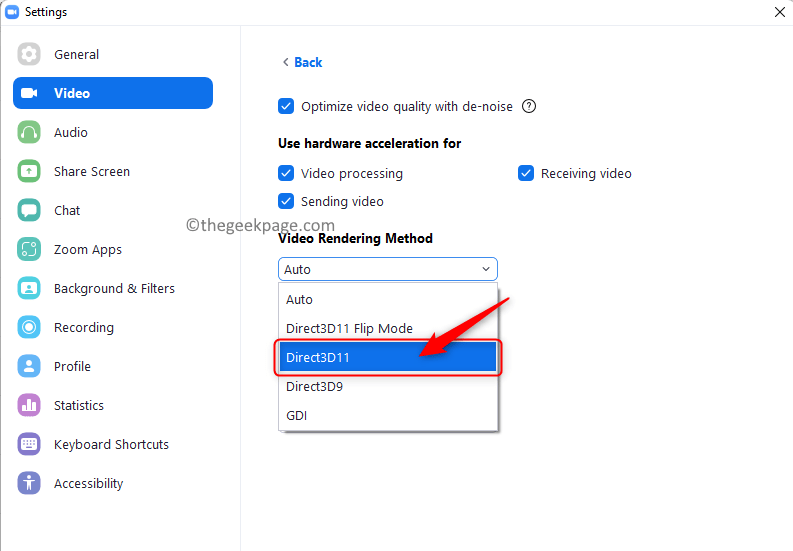Open Chat settings section

[x=67, y=210]
